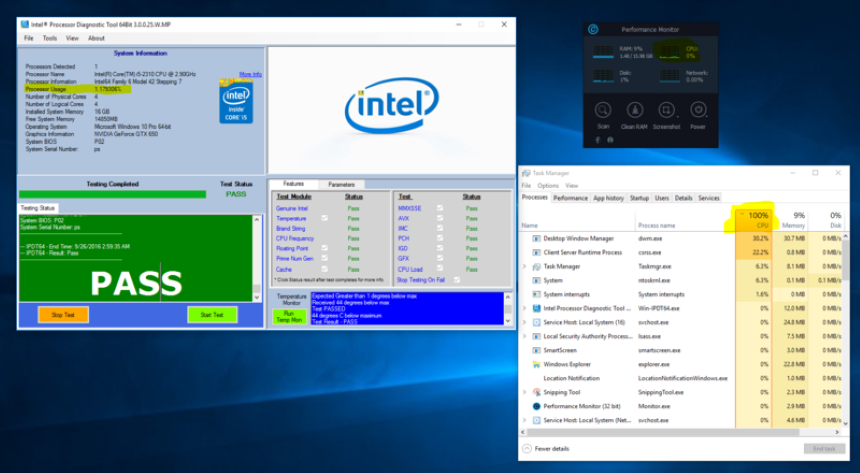Click the Task Manager process row icon
The height and width of the screenshot is (473, 860).
536,267
